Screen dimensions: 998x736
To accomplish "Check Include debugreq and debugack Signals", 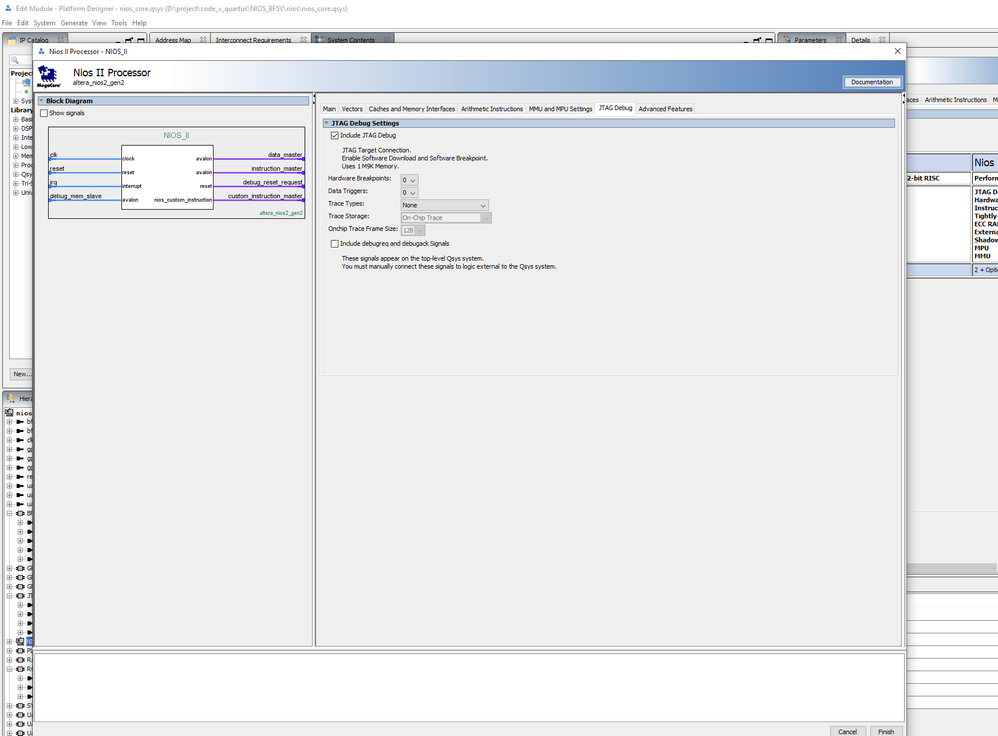I will [x=335, y=244].
